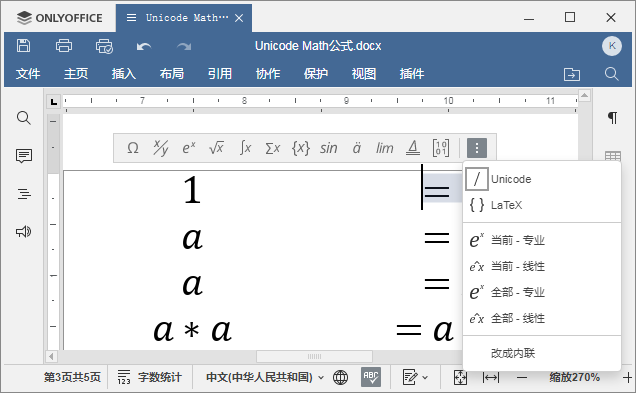Open the Find panel in left sidebar
Screen dimensions: 636x393
(24, 118)
